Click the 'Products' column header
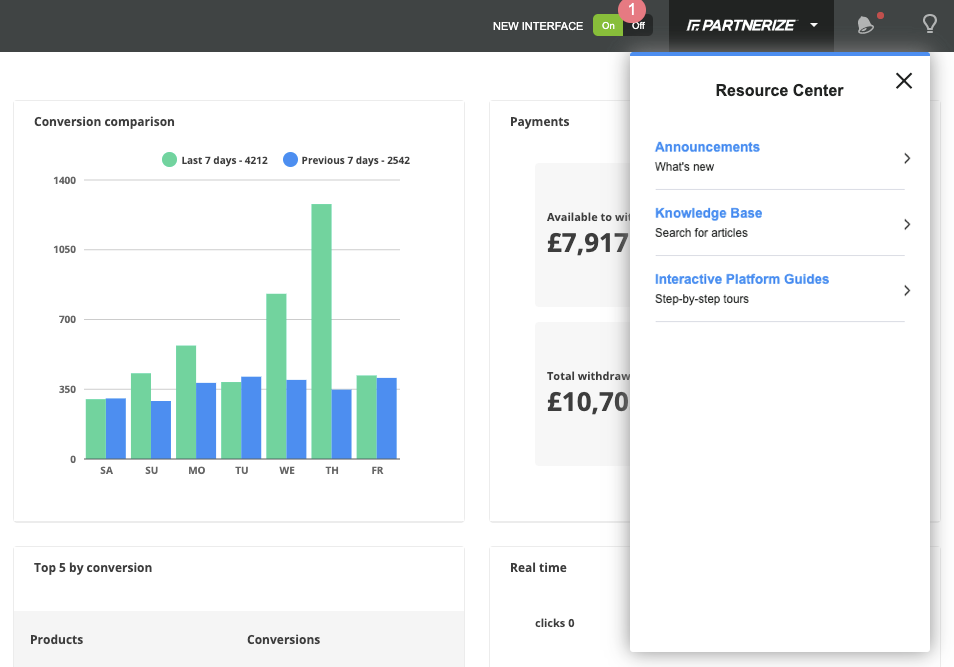Screen dimensions: 954x667 pos(57,640)
